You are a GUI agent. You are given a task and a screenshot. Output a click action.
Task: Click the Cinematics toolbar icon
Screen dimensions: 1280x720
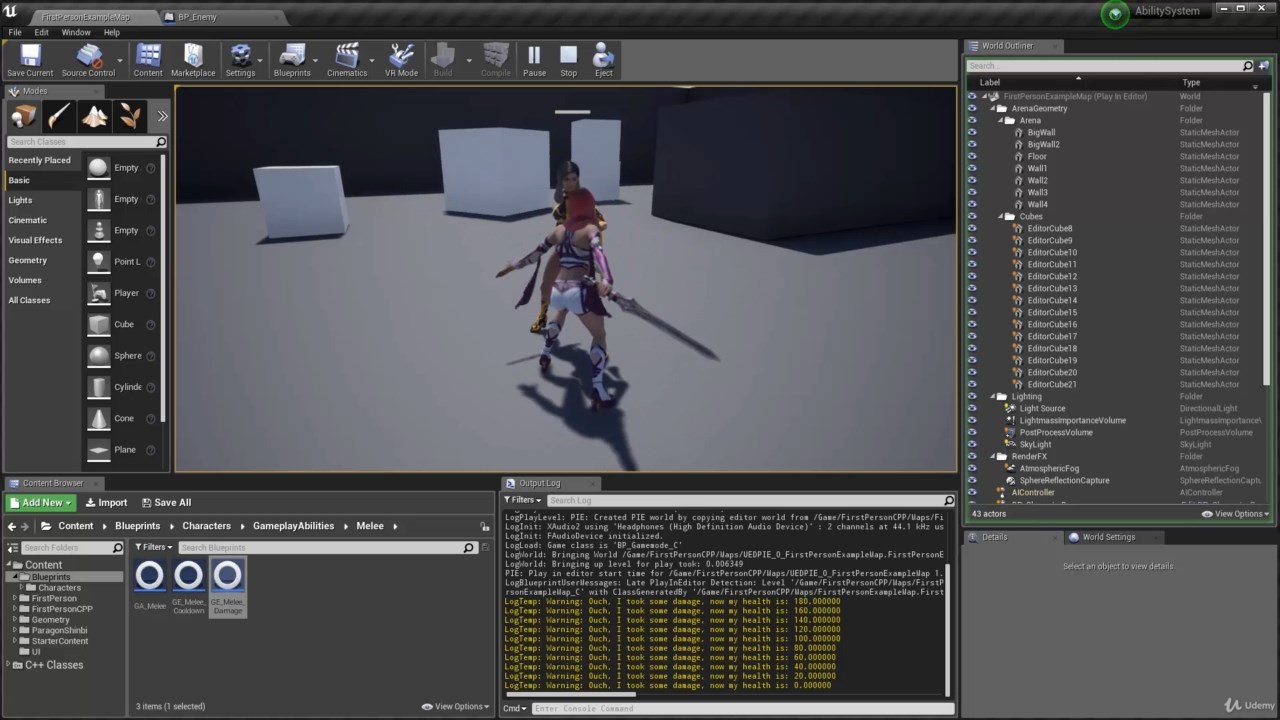[x=347, y=60]
